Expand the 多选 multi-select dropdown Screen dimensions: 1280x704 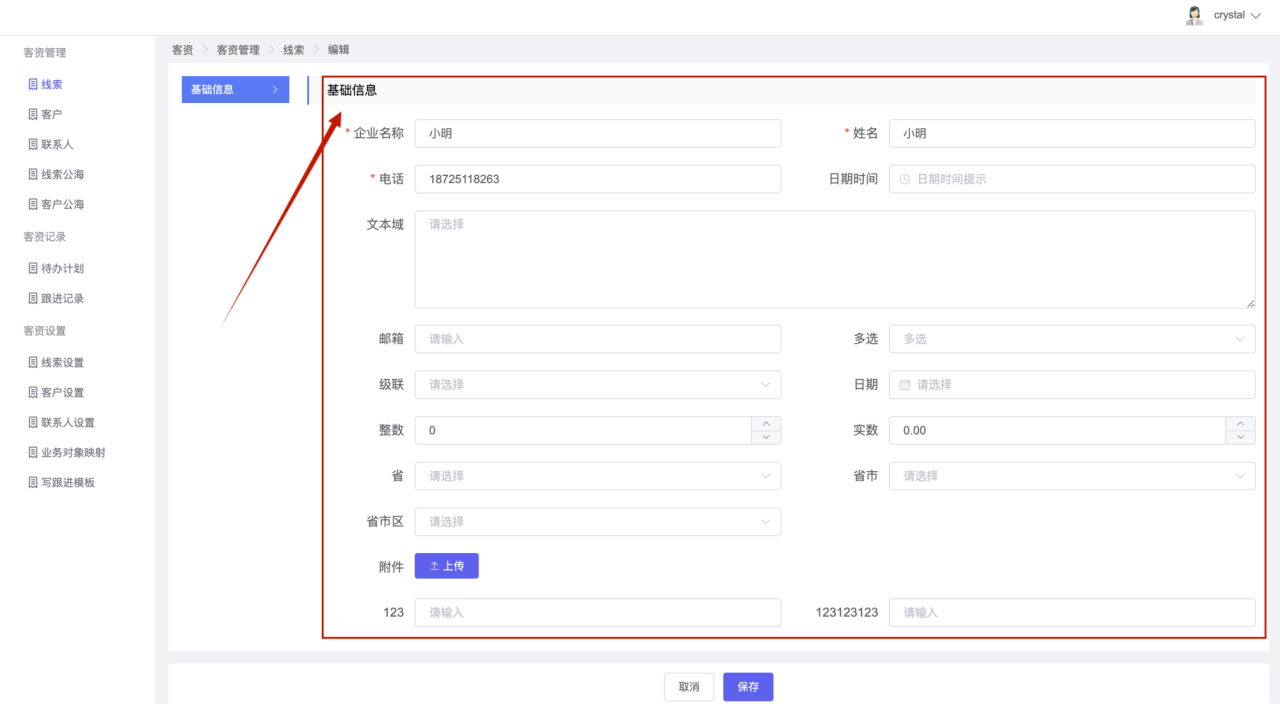click(x=1071, y=339)
